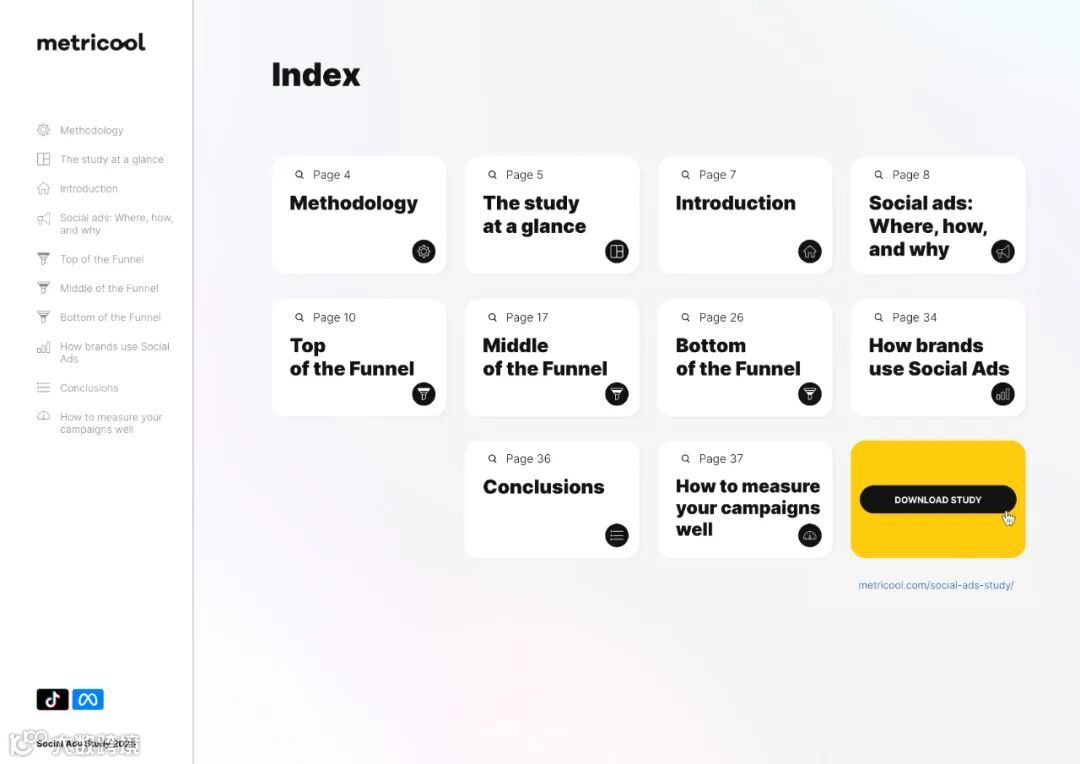Image resolution: width=1080 pixels, height=764 pixels.
Task: Click the TikTok logo icon in the sidebar
Action: [x=53, y=699]
